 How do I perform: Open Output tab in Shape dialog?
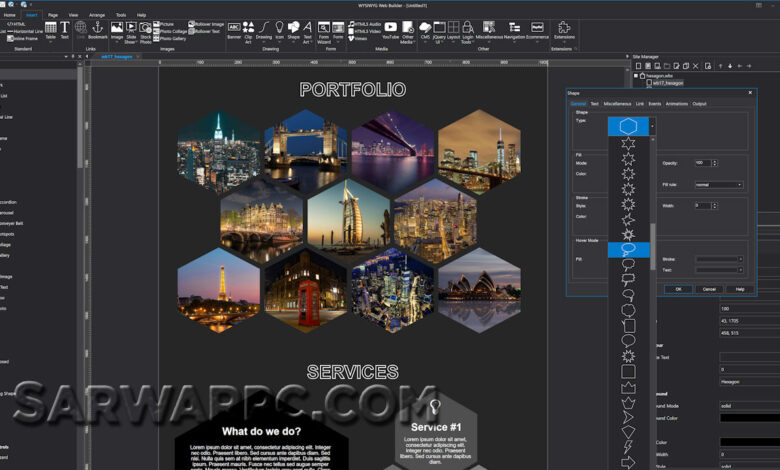[699, 103]
